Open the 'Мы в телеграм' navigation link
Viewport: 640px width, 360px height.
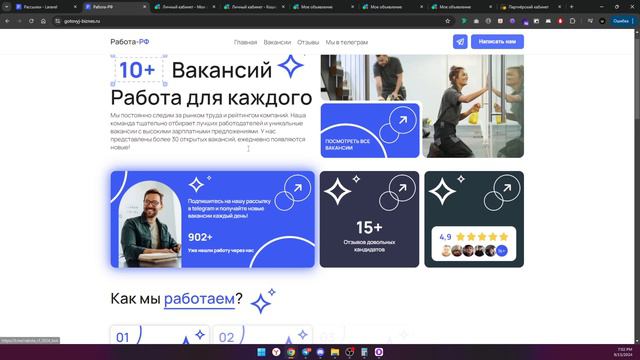[347, 42]
